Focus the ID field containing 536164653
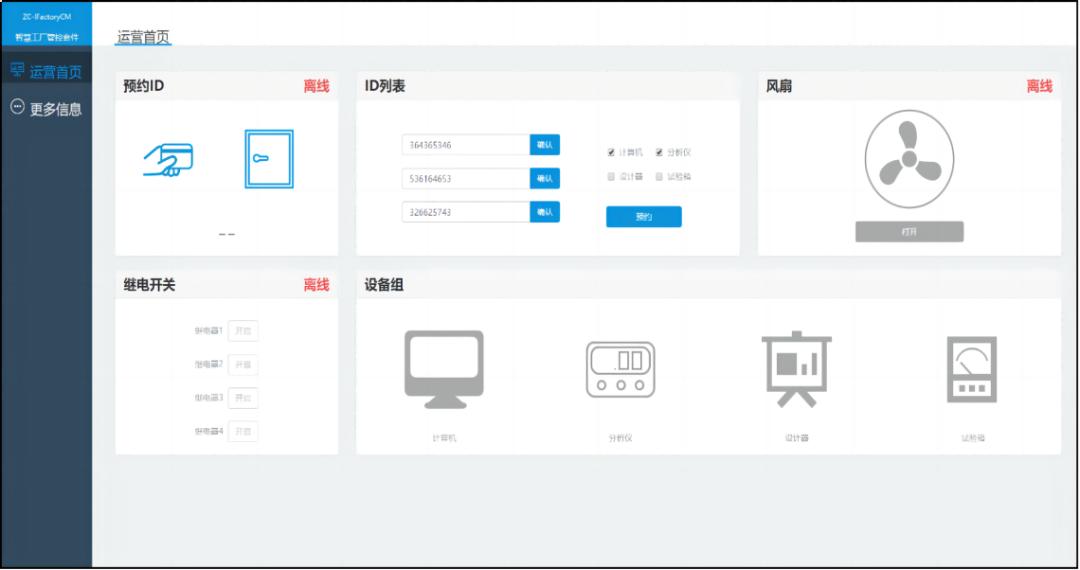The image size is (1080, 570). point(466,178)
